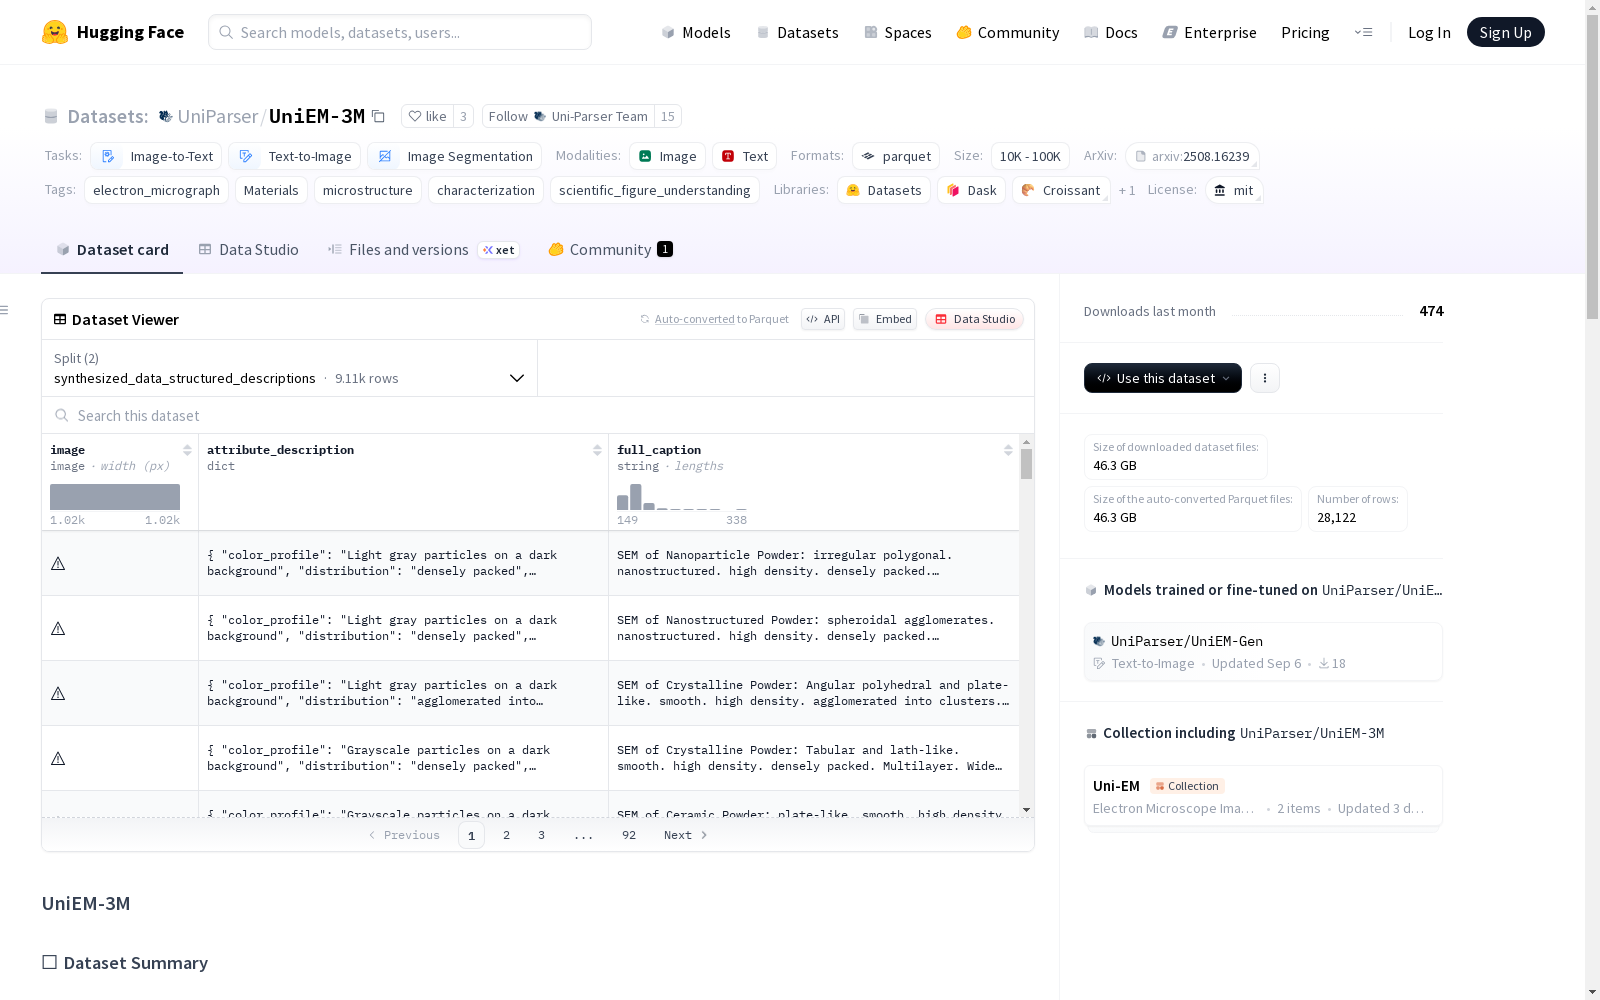Select the Image Segmentation task tag

(x=454, y=156)
